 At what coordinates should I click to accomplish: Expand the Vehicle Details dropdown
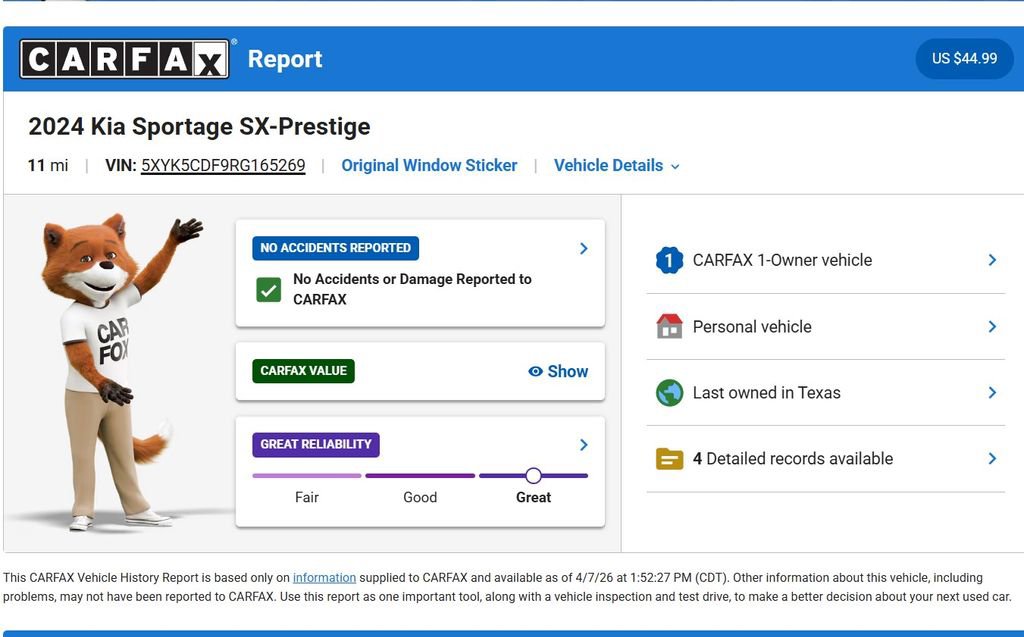[616, 165]
